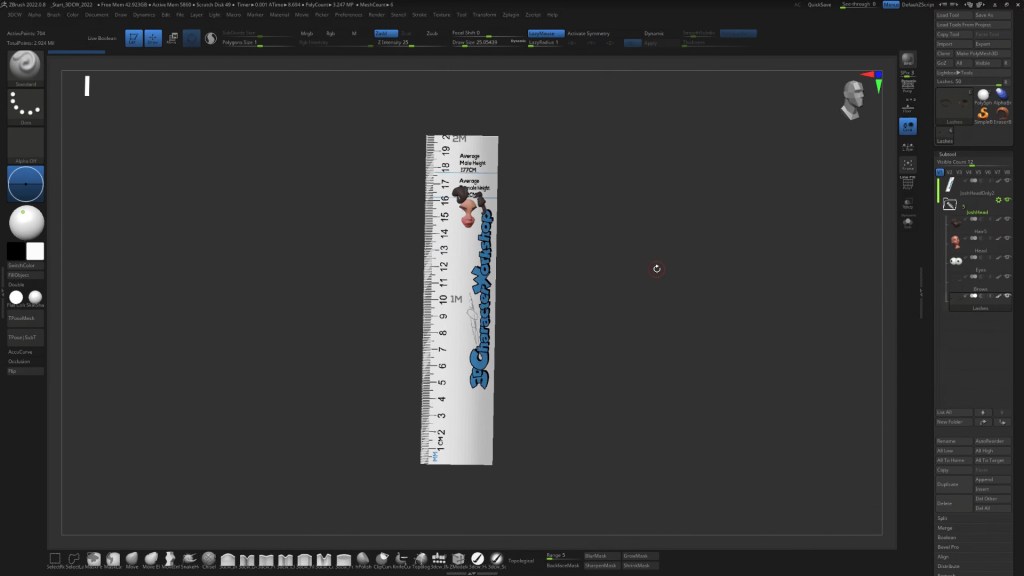Click the black main color swatch
This screenshot has height=576, width=1024.
click(x=16, y=251)
